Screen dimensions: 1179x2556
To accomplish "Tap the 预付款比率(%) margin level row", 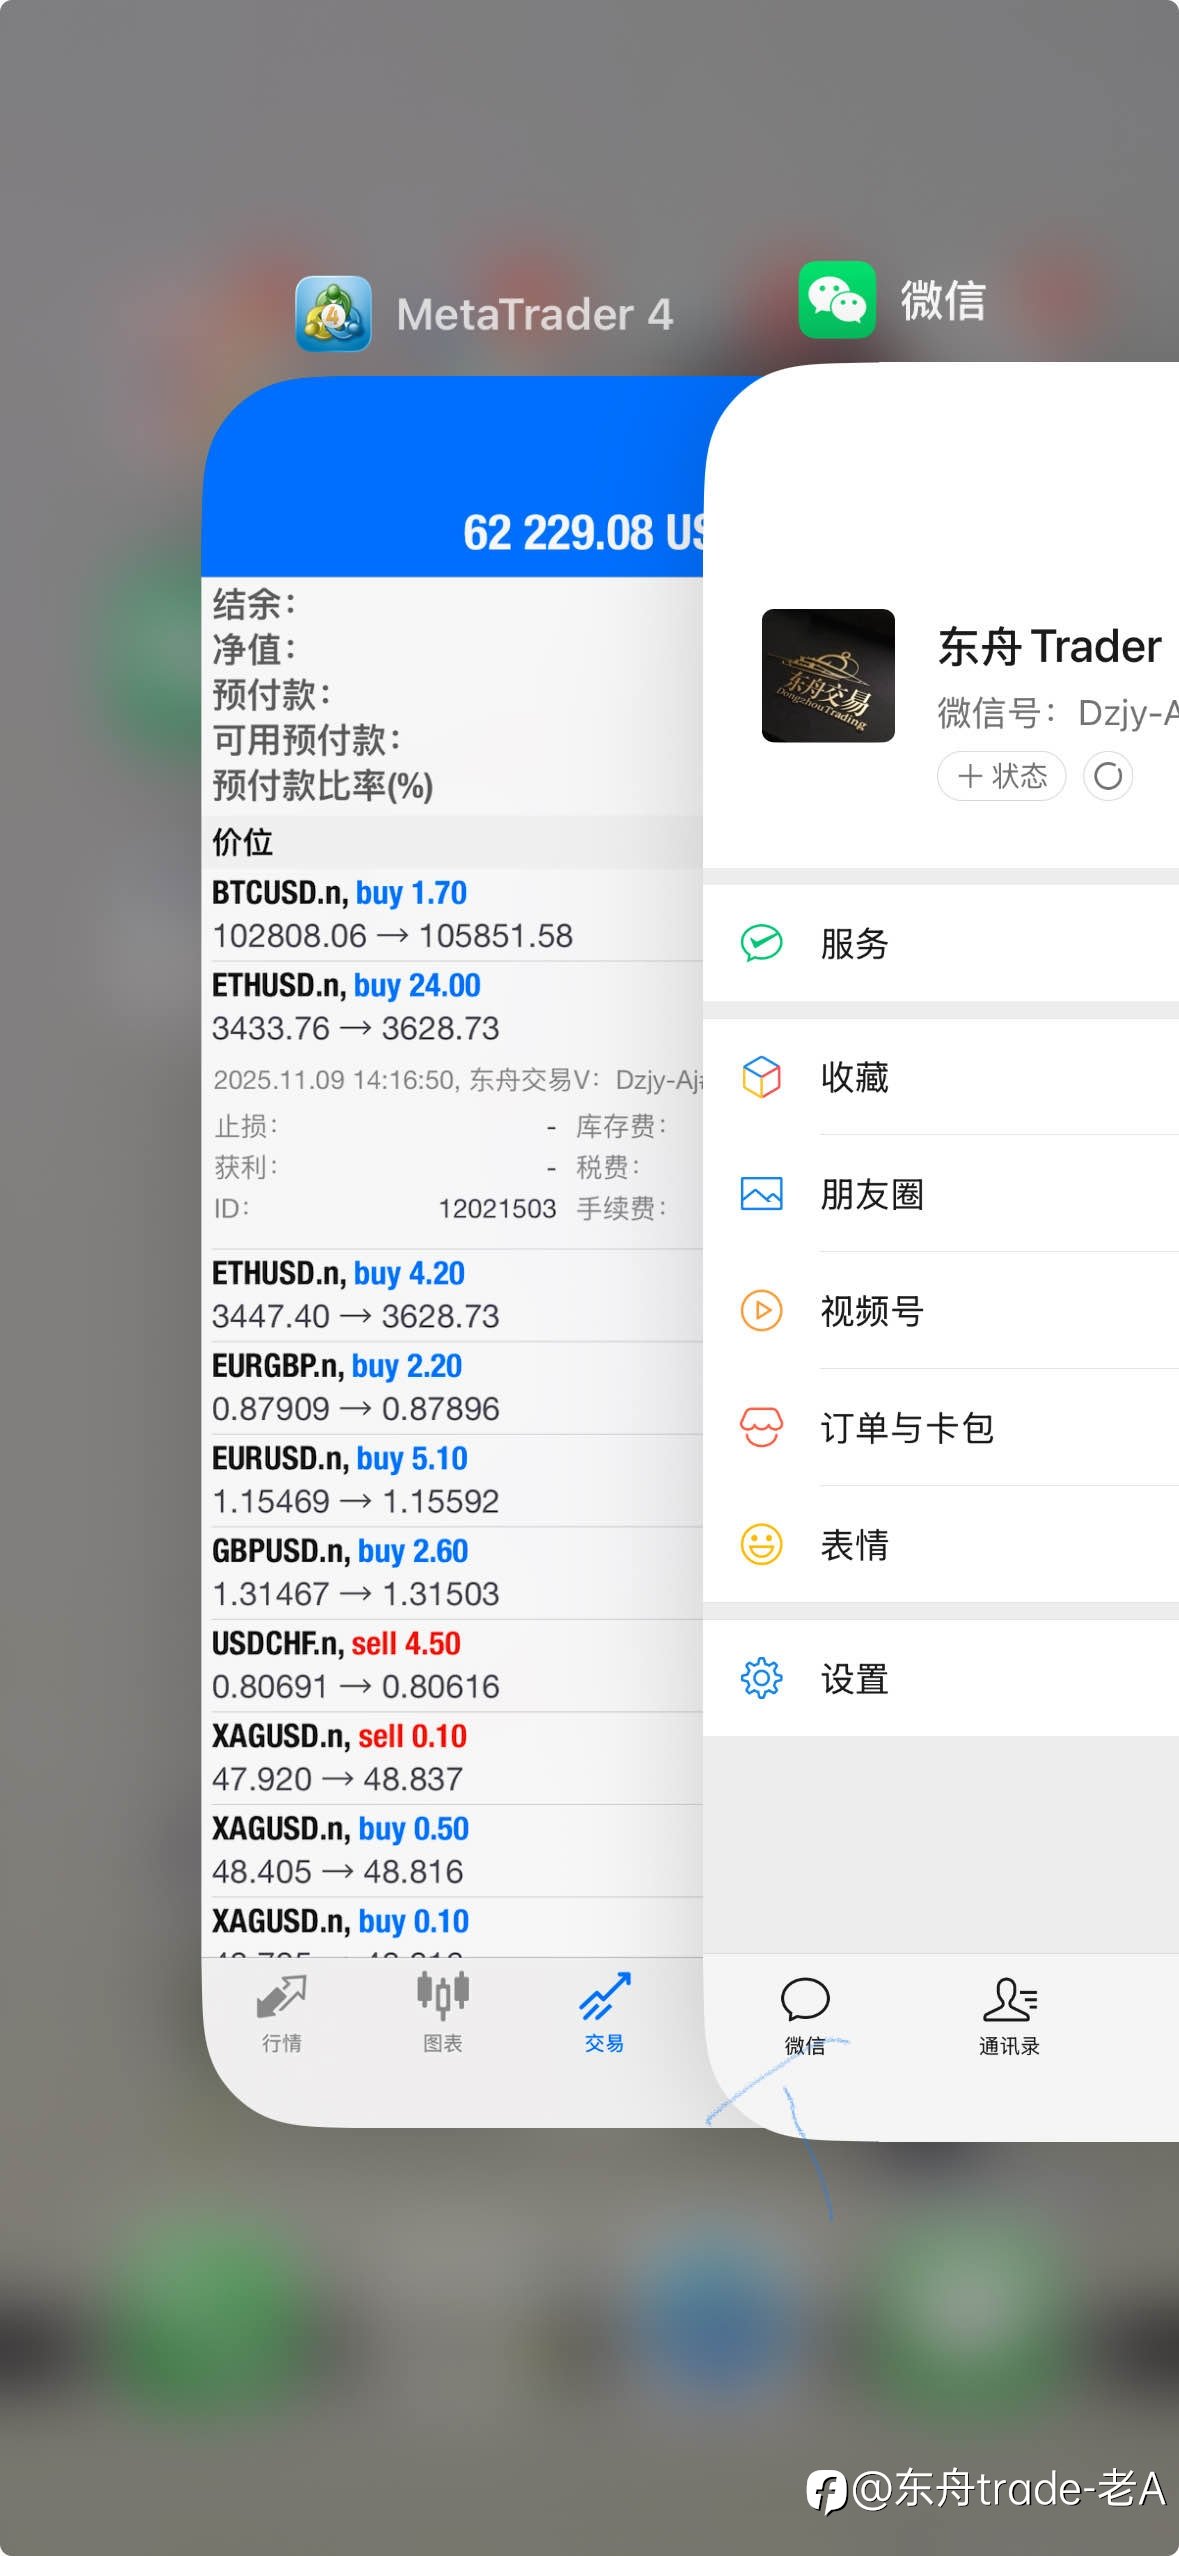I will (x=453, y=786).
